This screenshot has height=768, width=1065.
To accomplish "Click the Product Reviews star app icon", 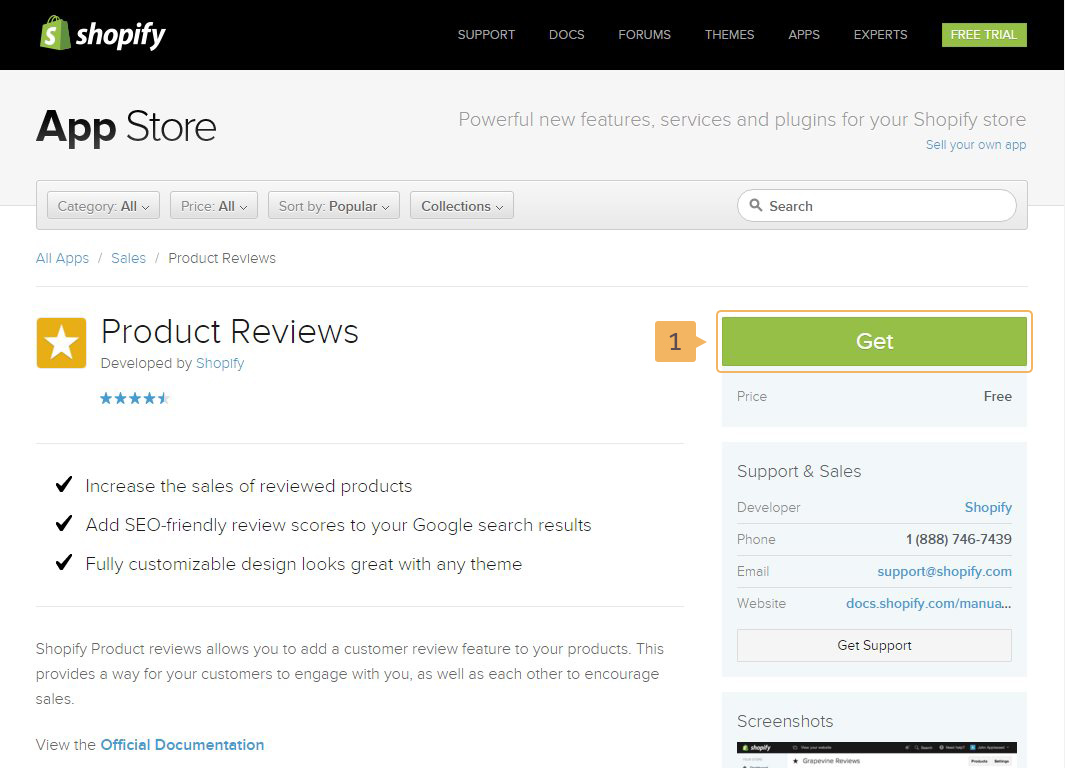I will coord(61,343).
